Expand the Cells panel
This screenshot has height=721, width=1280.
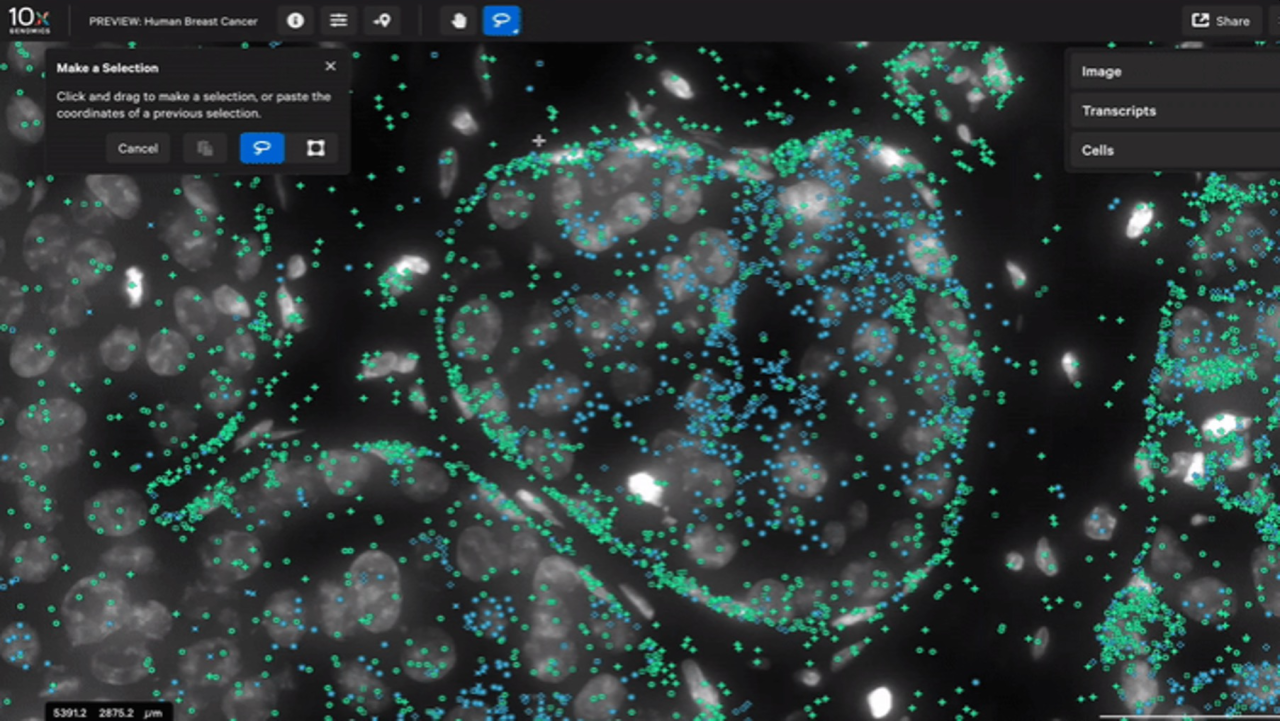(x=1173, y=150)
